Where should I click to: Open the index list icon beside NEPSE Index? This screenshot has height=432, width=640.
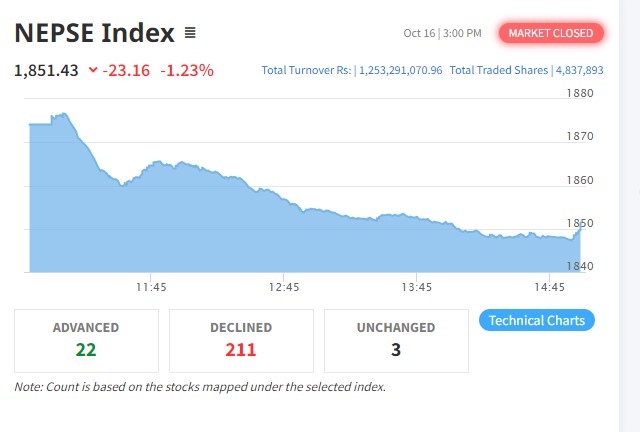click(190, 33)
